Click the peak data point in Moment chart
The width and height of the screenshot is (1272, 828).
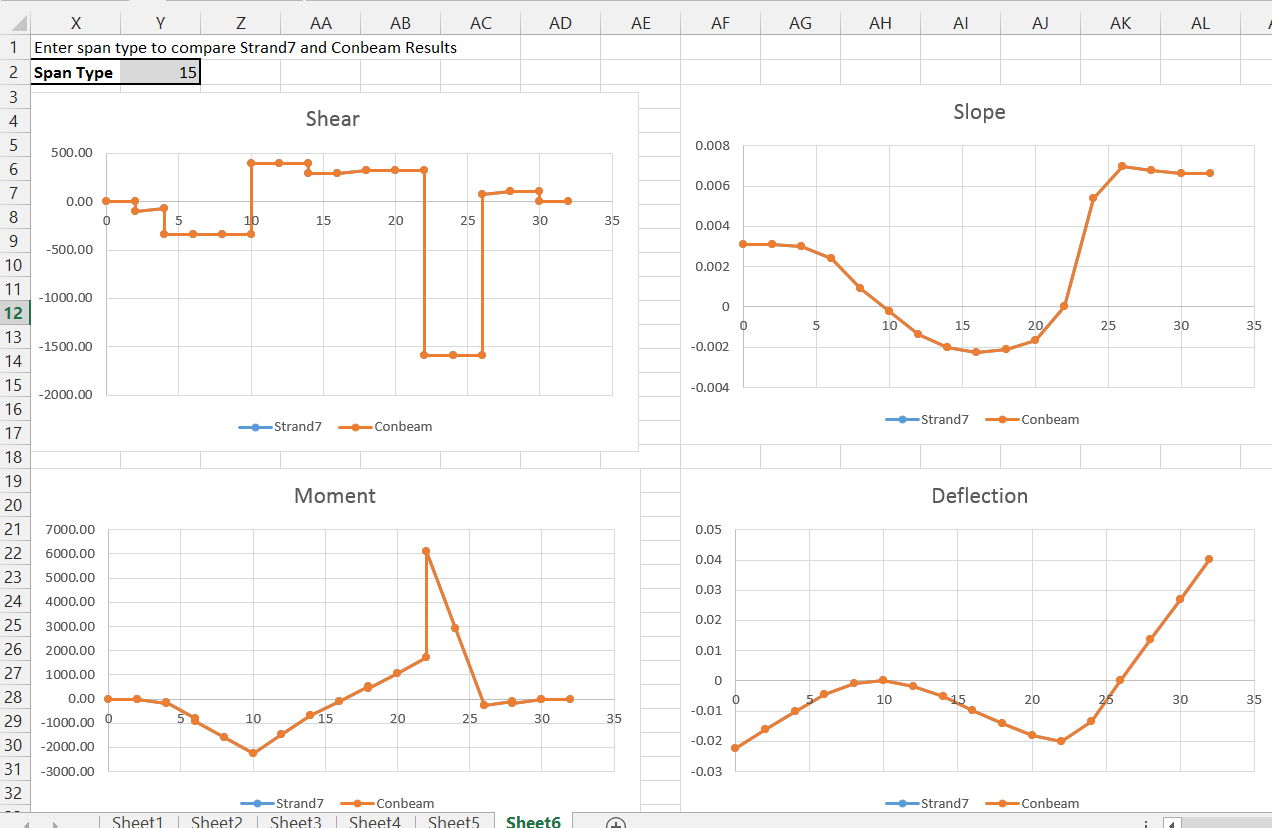[426, 551]
